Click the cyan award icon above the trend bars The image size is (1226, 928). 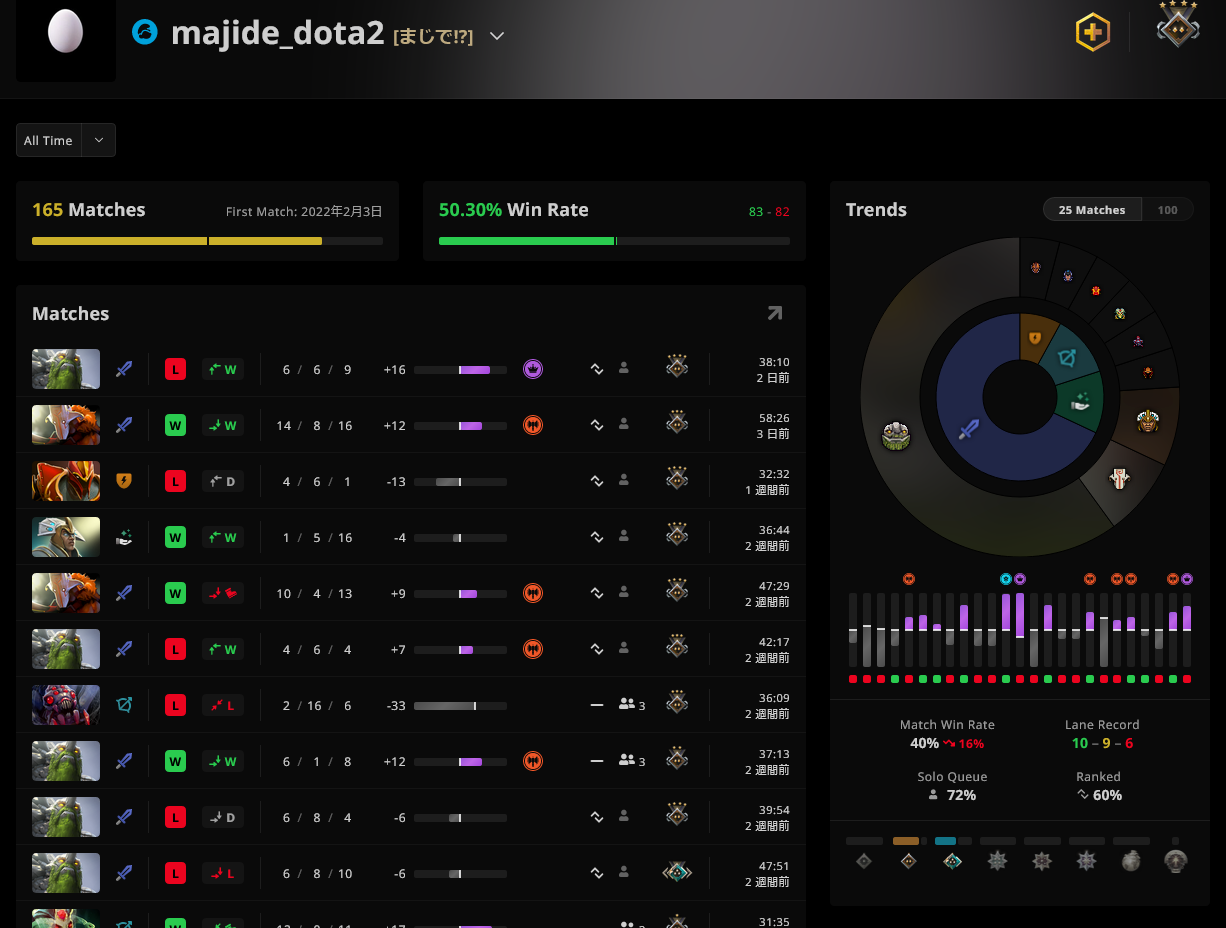click(x=1006, y=579)
